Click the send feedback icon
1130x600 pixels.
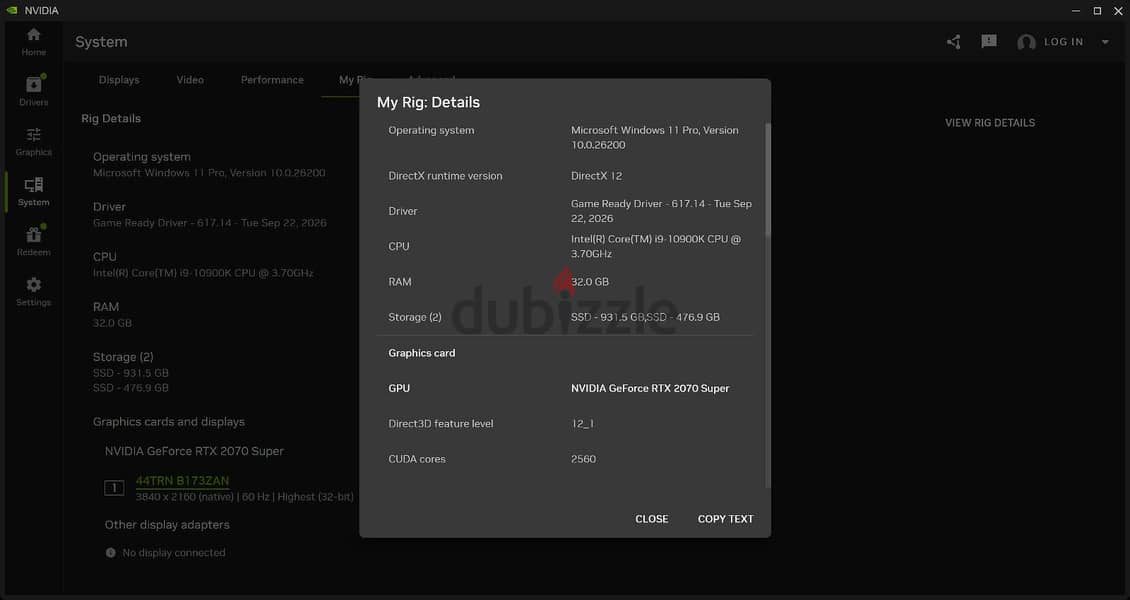pos(989,42)
